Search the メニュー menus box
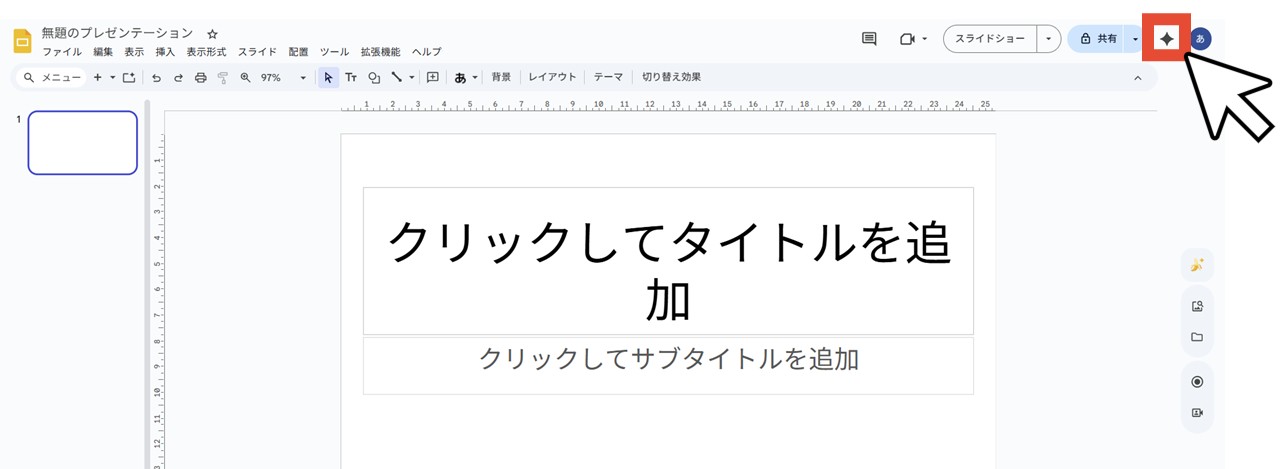The image size is (1280, 469). (52, 77)
